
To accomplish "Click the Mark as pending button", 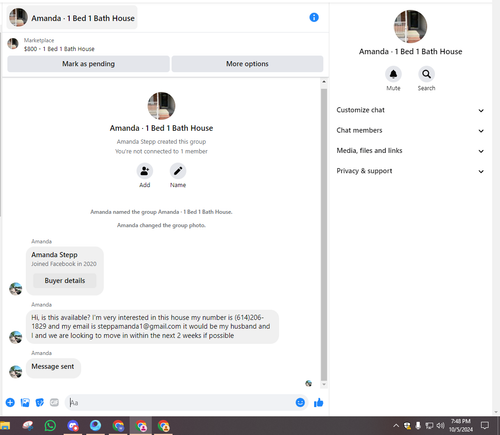I will (x=88, y=64).
